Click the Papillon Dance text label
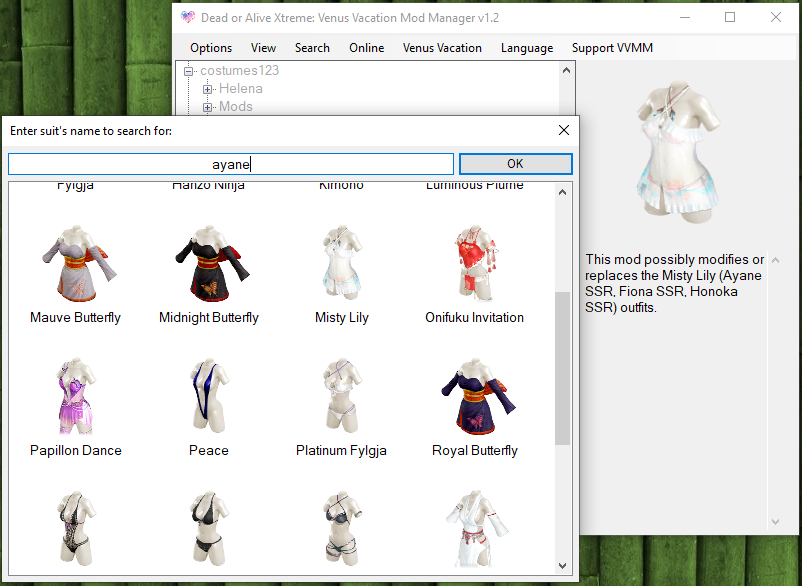The image size is (802, 586). pos(76,450)
